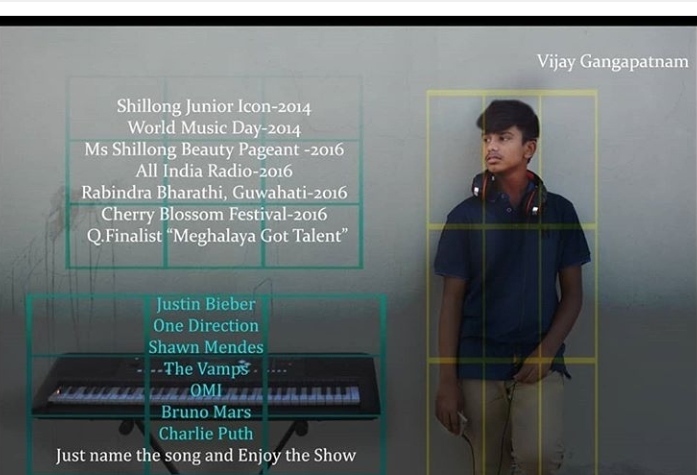Click the Shawn Mendes artist name

206,347
